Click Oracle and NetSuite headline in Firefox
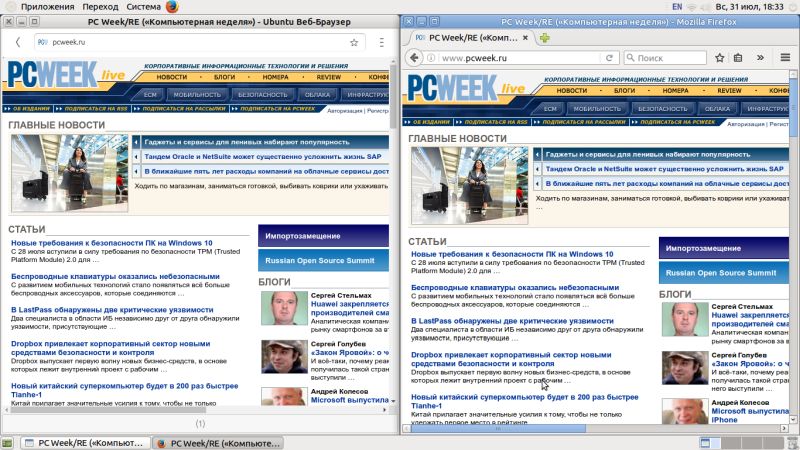This screenshot has width=800, height=450. point(664,169)
